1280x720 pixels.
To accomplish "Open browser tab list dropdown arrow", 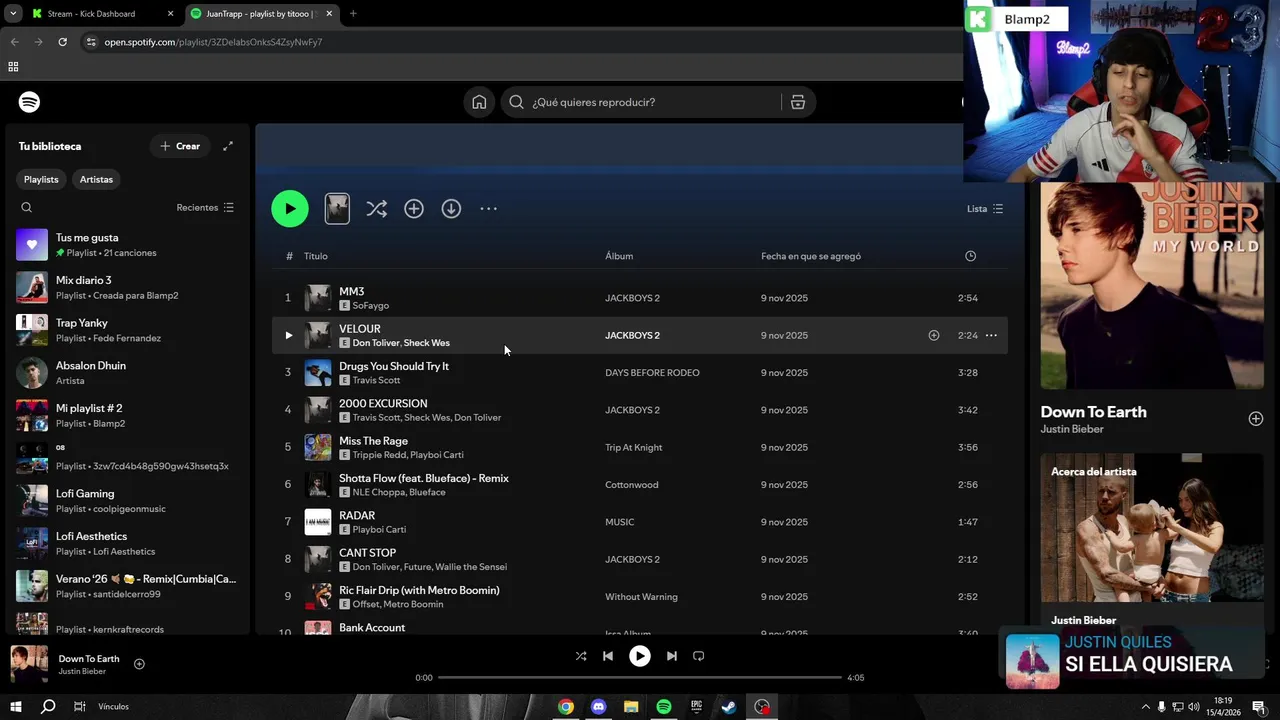I will pos(13,14).
